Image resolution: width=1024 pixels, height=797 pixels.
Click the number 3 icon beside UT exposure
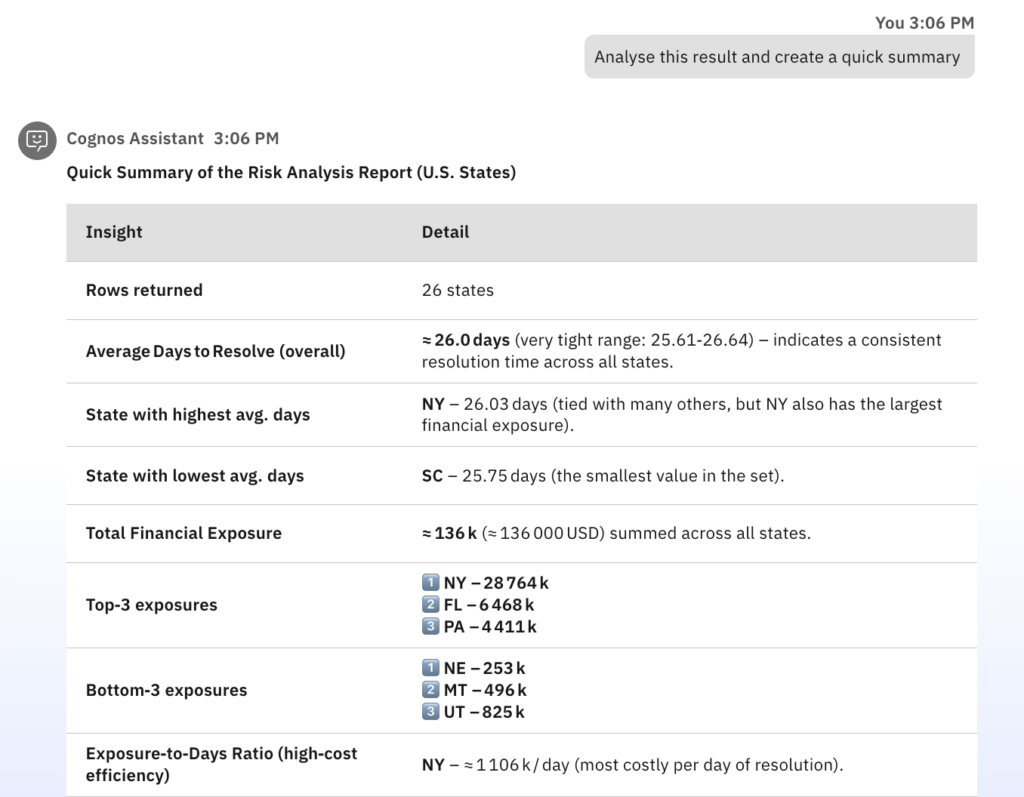tap(430, 712)
